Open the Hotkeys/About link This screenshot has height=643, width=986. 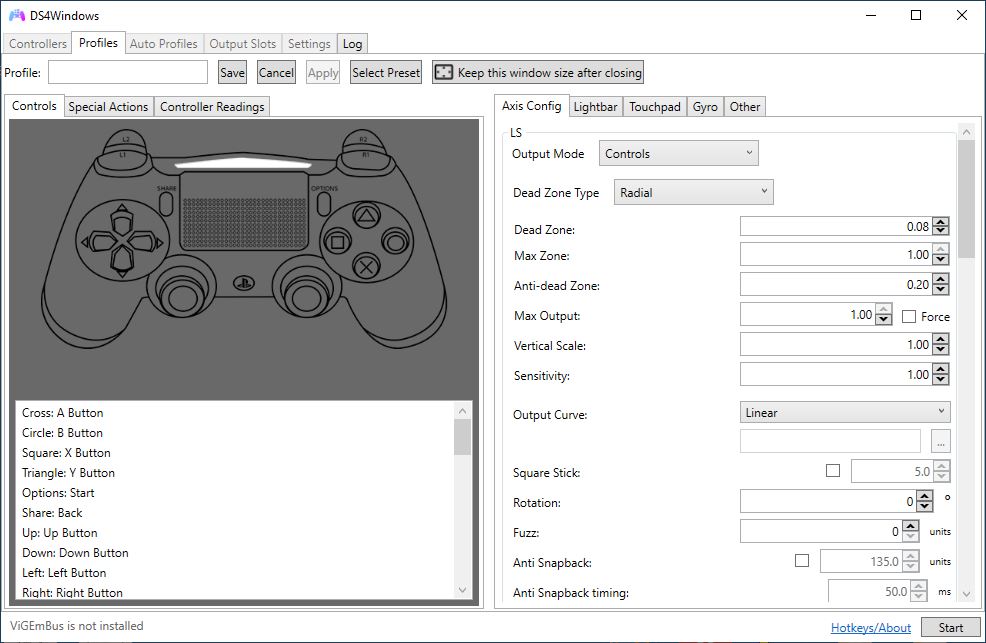pos(870,627)
